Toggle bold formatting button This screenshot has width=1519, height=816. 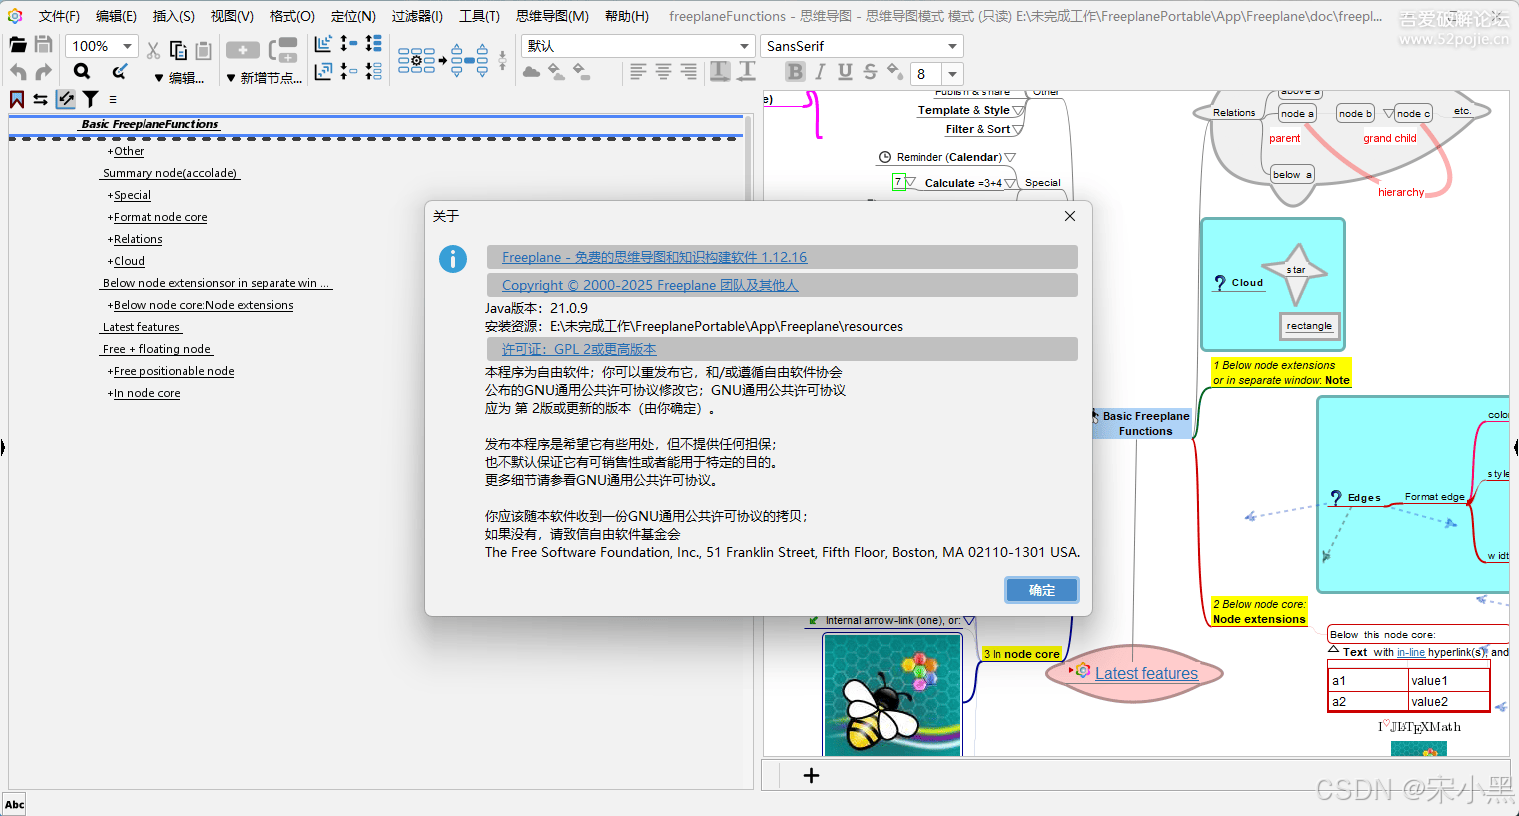click(795, 72)
